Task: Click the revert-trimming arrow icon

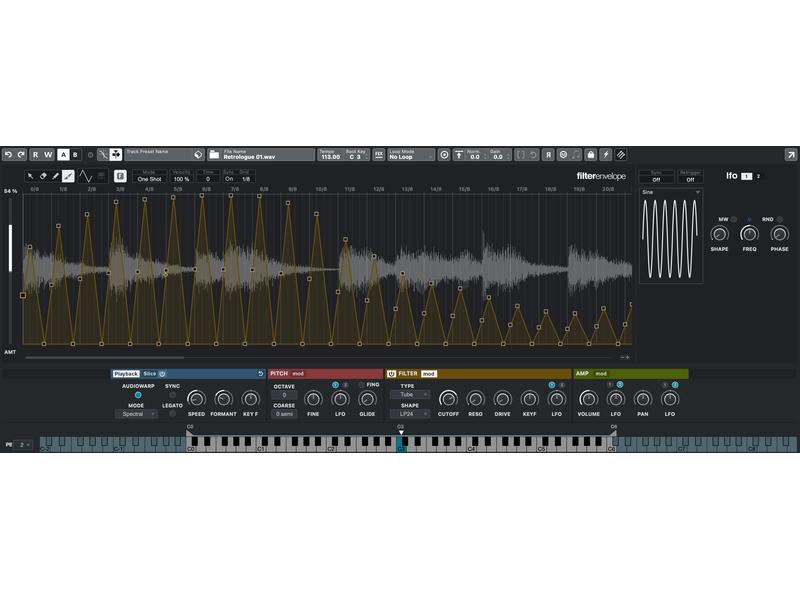Action: (x=532, y=155)
